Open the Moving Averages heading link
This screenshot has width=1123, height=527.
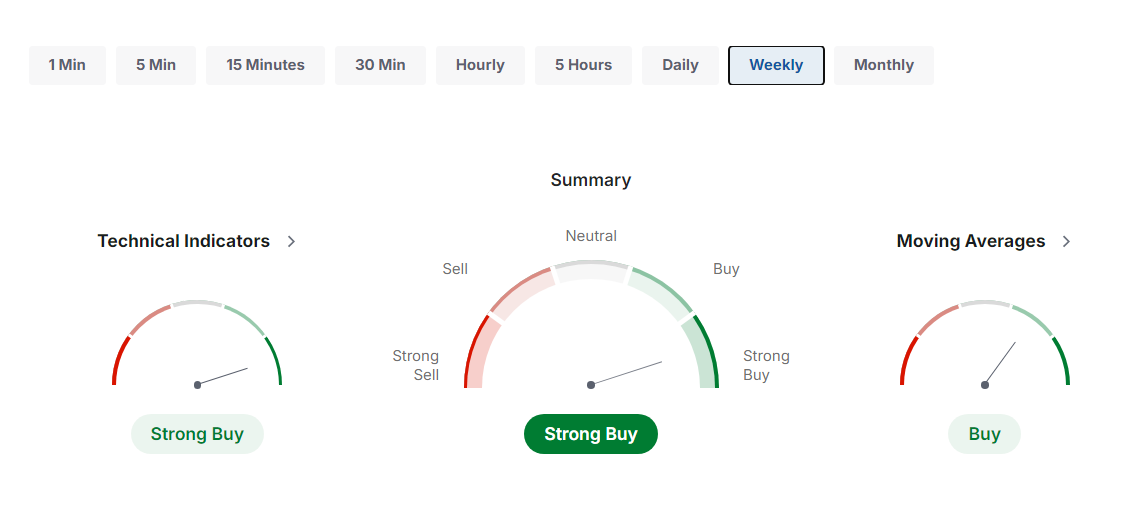[x=970, y=241]
